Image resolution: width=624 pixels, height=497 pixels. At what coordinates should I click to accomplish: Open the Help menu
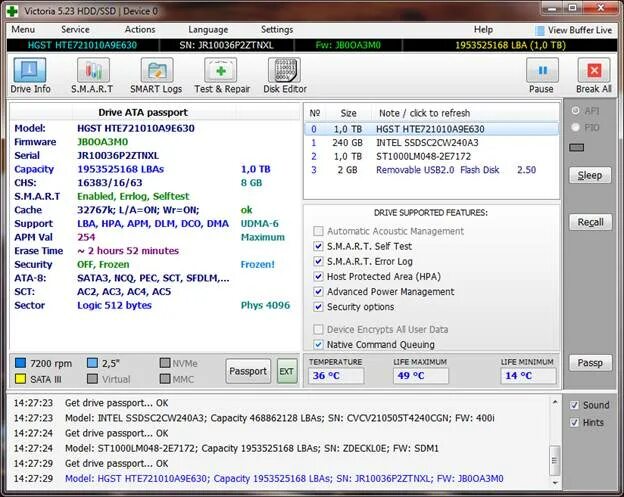483,29
